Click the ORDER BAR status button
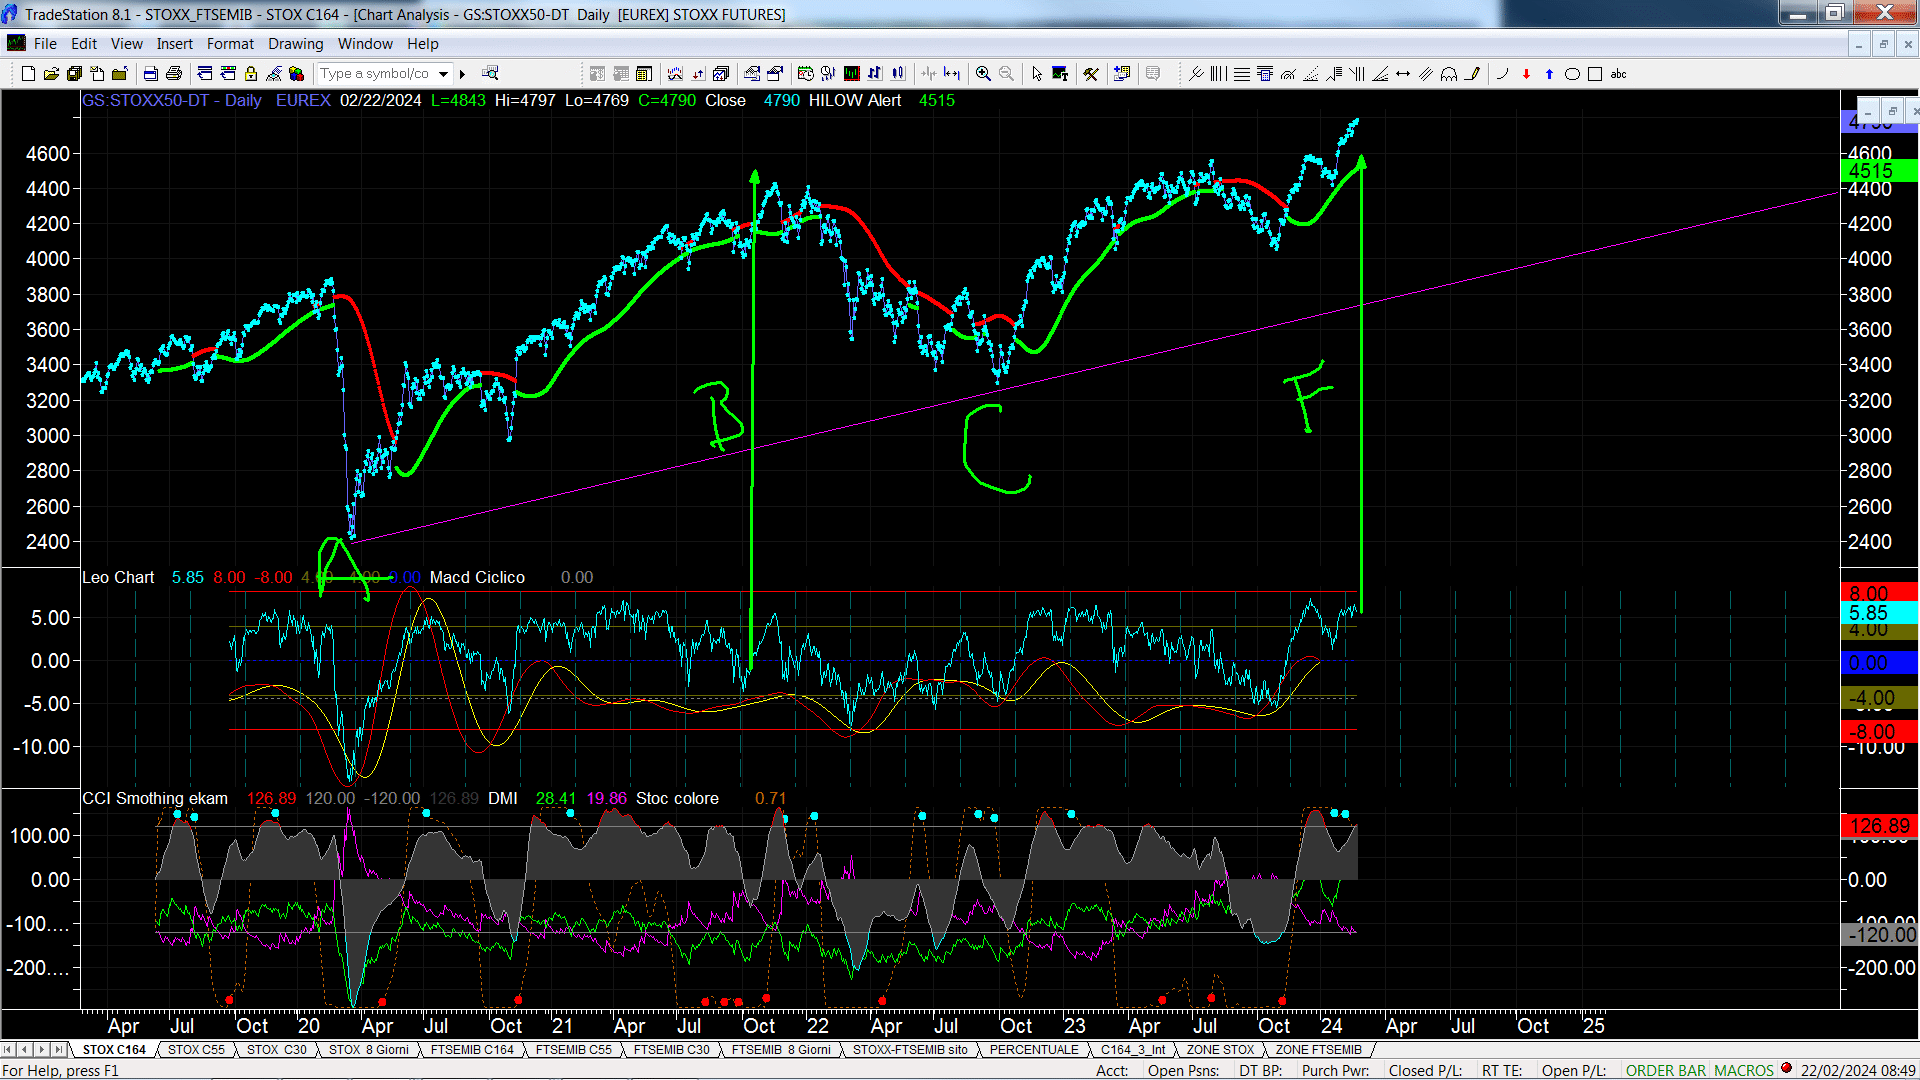1920x1080 pixels. pyautogui.click(x=1666, y=1071)
